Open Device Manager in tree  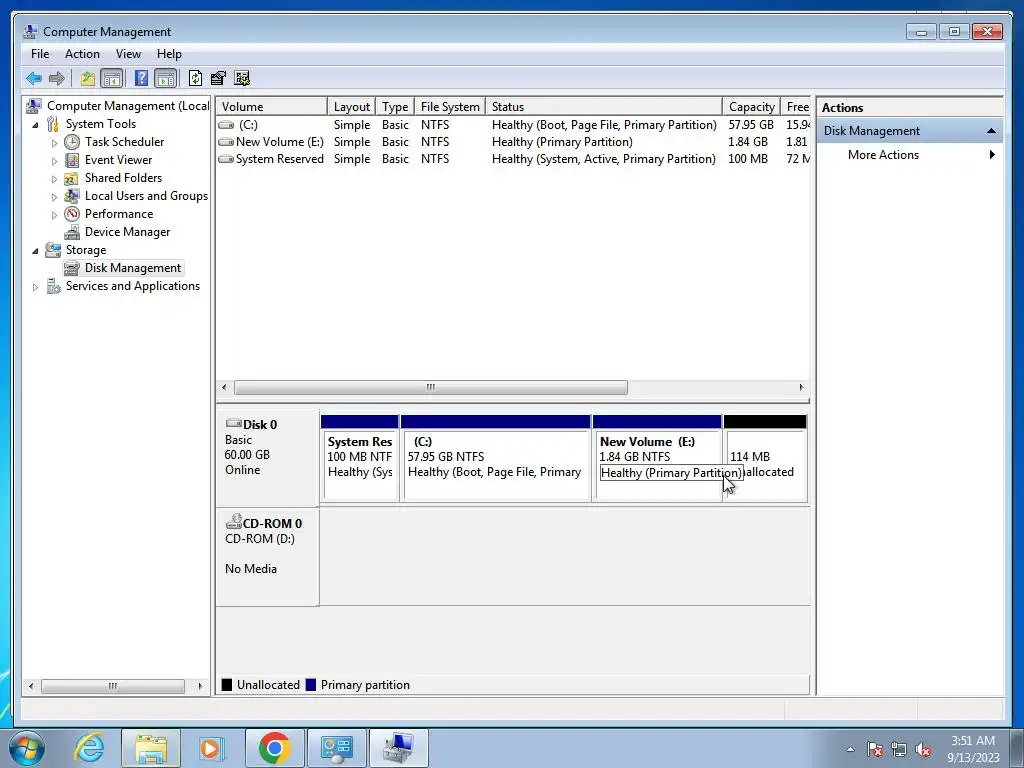(127, 232)
